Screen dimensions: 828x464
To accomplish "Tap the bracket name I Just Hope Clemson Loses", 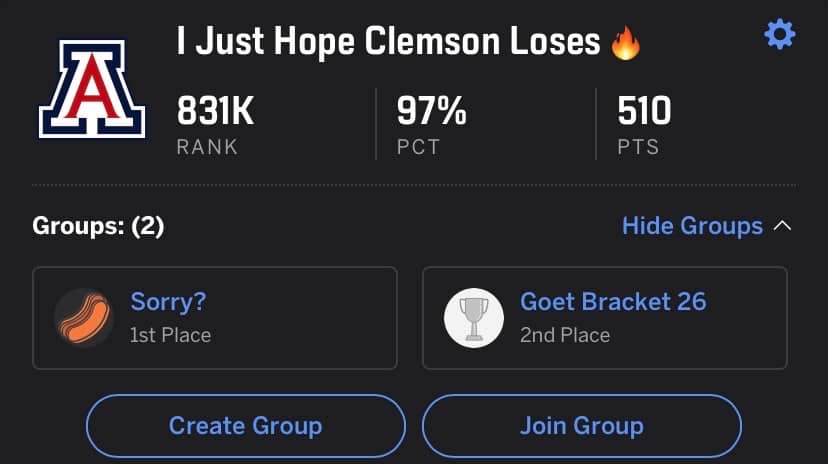I will (x=388, y=42).
